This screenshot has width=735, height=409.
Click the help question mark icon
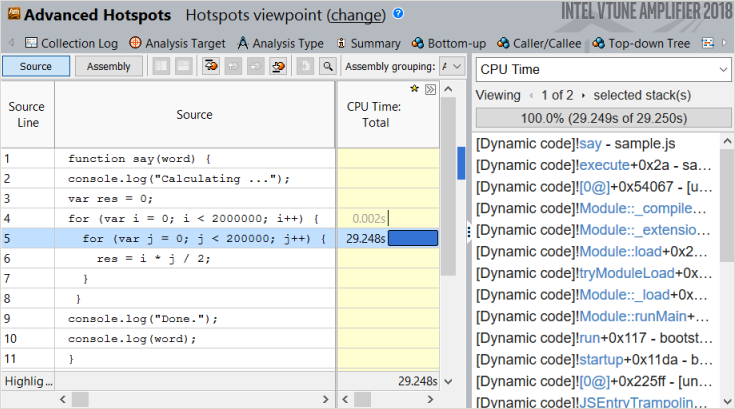pyautogui.click(x=399, y=15)
